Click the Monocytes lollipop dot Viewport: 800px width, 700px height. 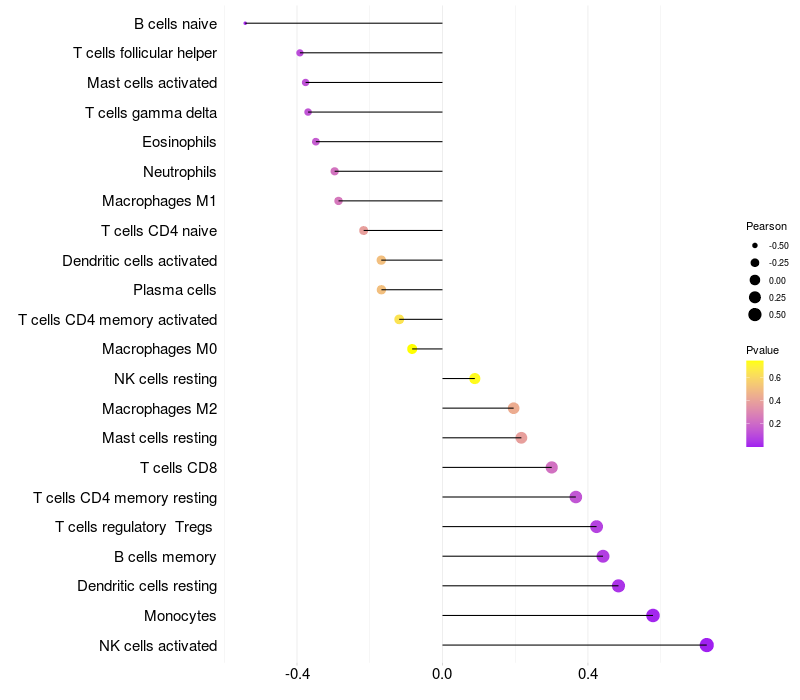tap(653, 615)
